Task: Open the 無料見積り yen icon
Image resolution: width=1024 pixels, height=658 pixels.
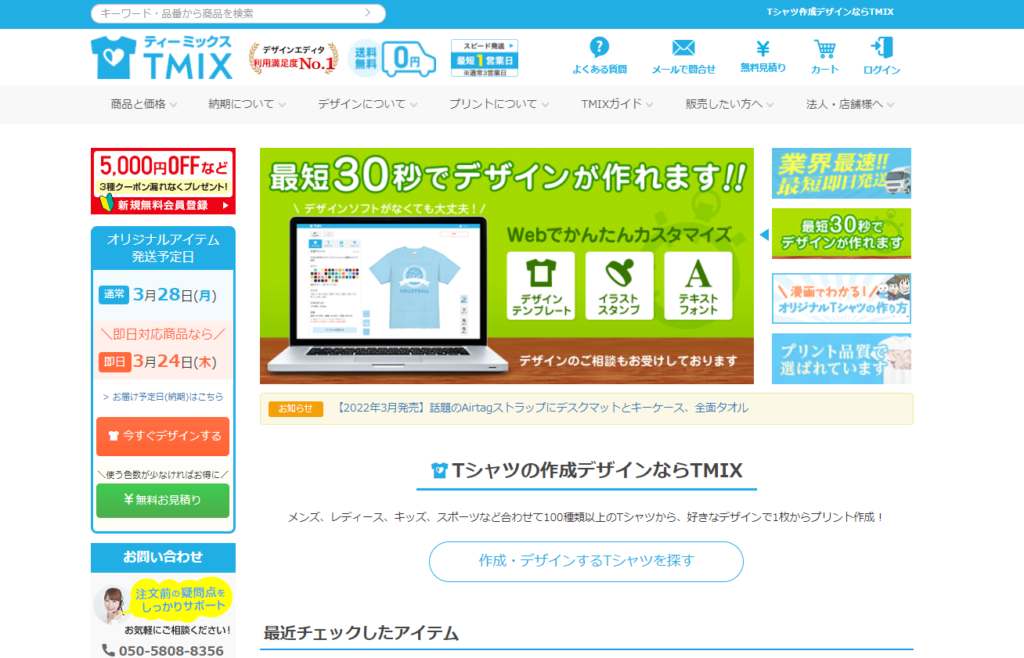Action: click(x=763, y=48)
